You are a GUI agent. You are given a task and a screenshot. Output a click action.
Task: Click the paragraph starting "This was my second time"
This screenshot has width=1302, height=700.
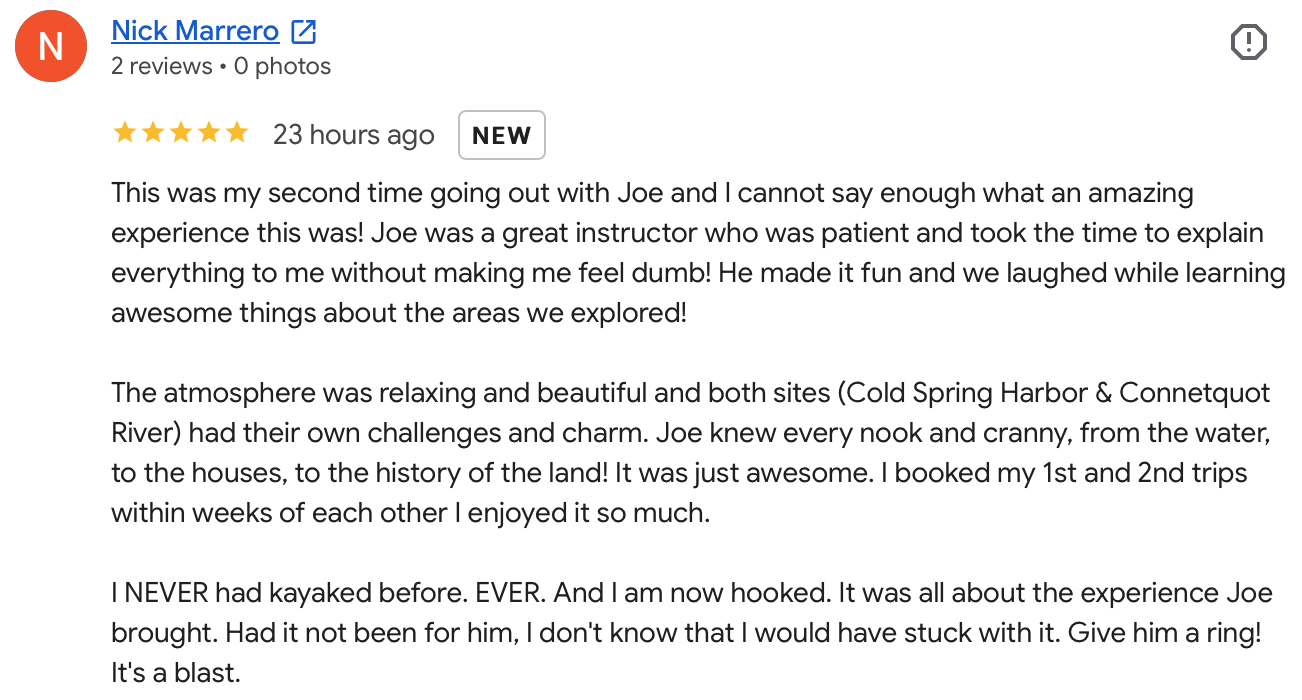coord(698,253)
